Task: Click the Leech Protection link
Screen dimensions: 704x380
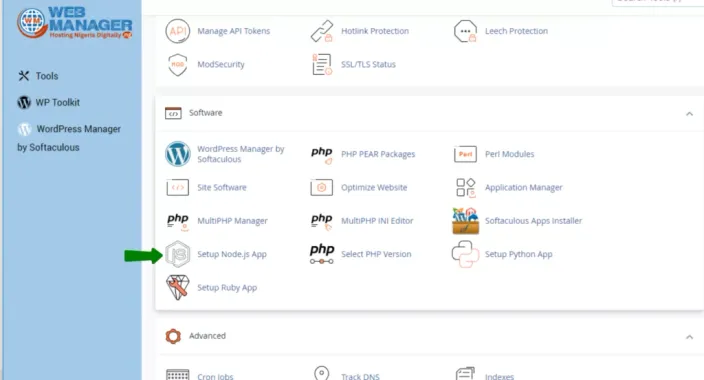Action: click(x=516, y=31)
